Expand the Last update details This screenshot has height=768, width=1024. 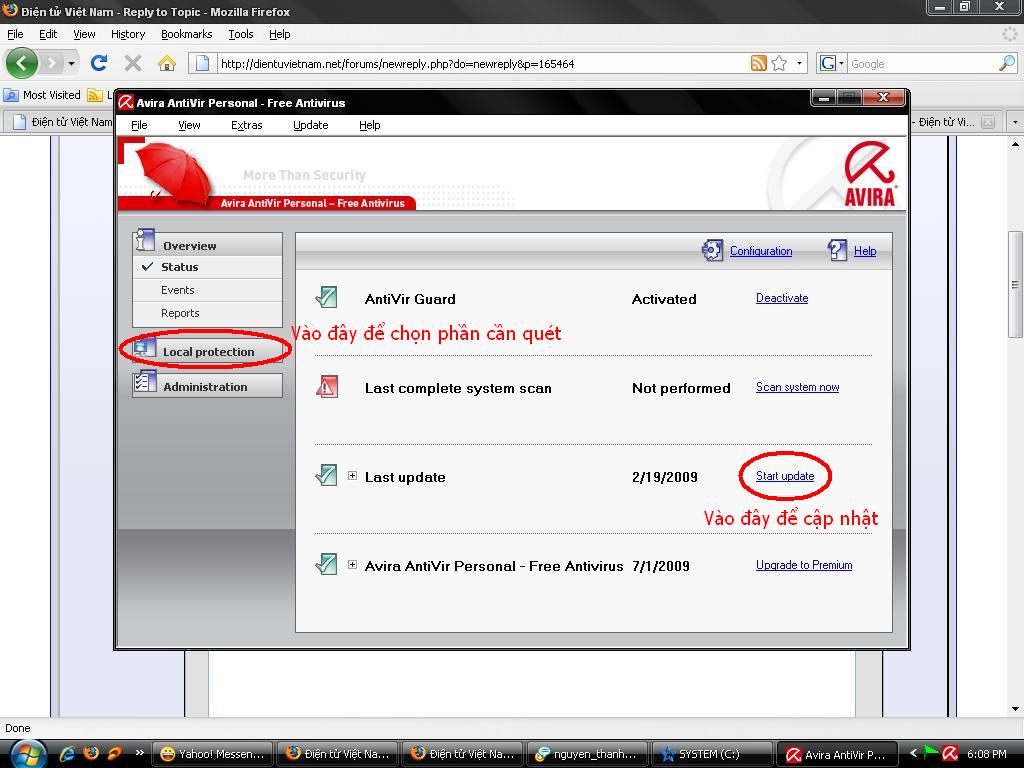(353, 476)
